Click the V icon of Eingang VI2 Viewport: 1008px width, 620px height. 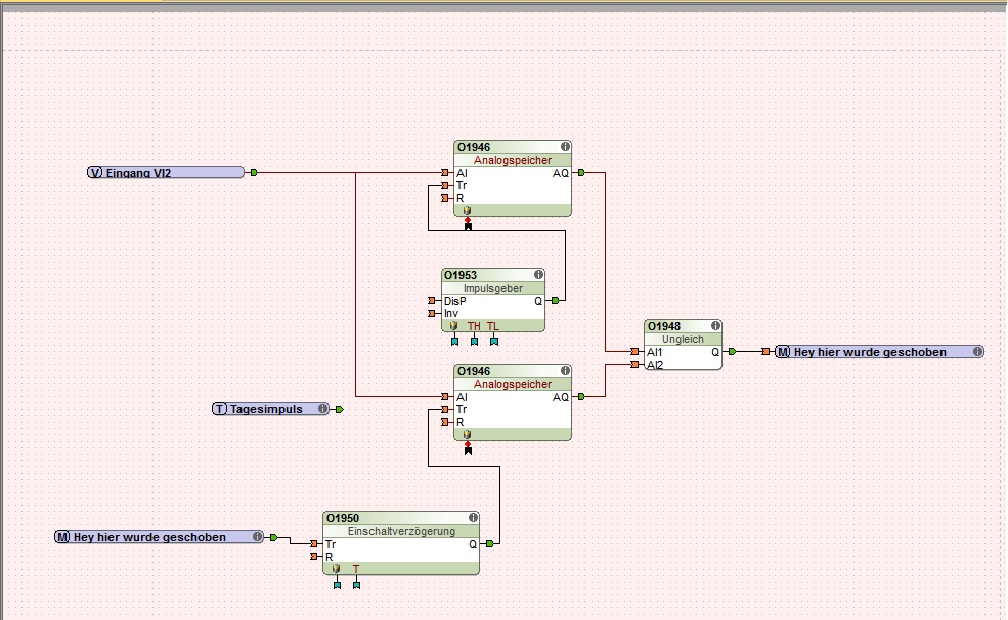click(95, 172)
